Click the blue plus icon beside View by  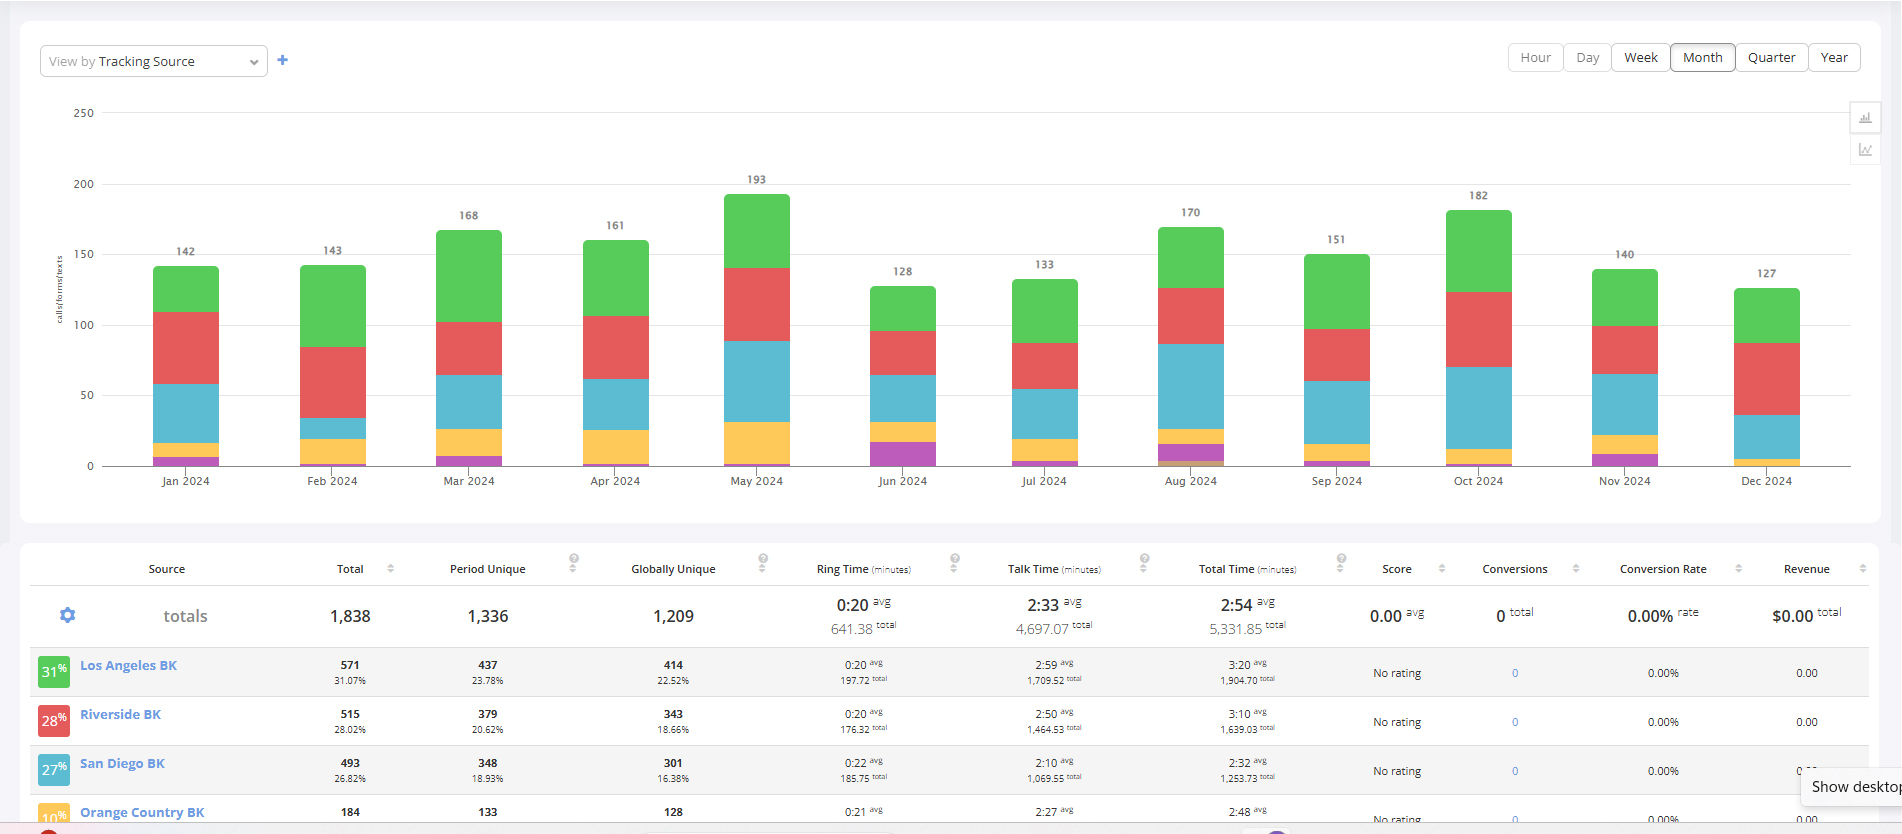click(283, 60)
